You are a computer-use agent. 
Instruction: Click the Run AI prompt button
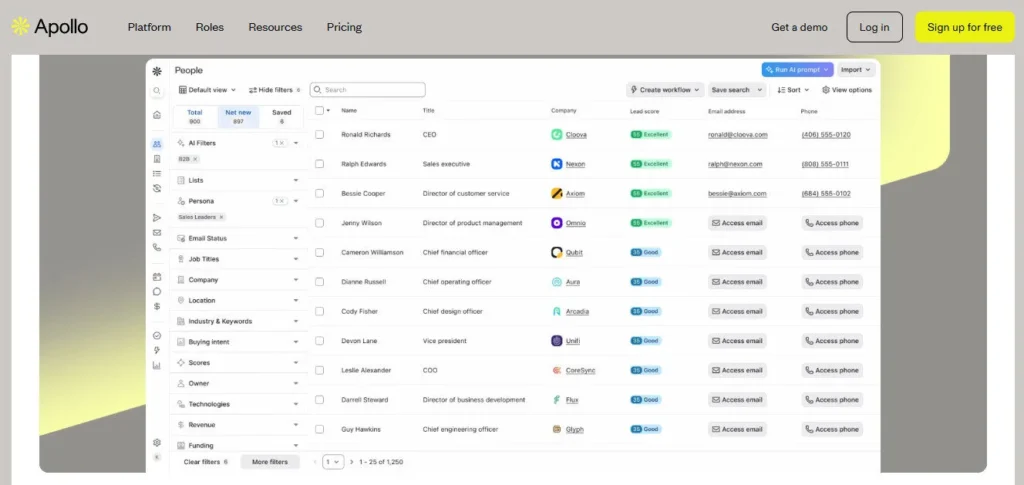[797, 70]
